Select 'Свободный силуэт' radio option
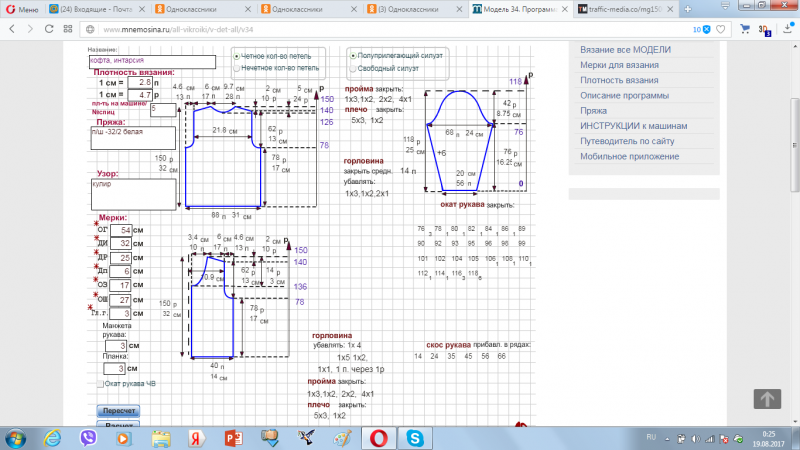The width and height of the screenshot is (800, 450). tap(353, 69)
